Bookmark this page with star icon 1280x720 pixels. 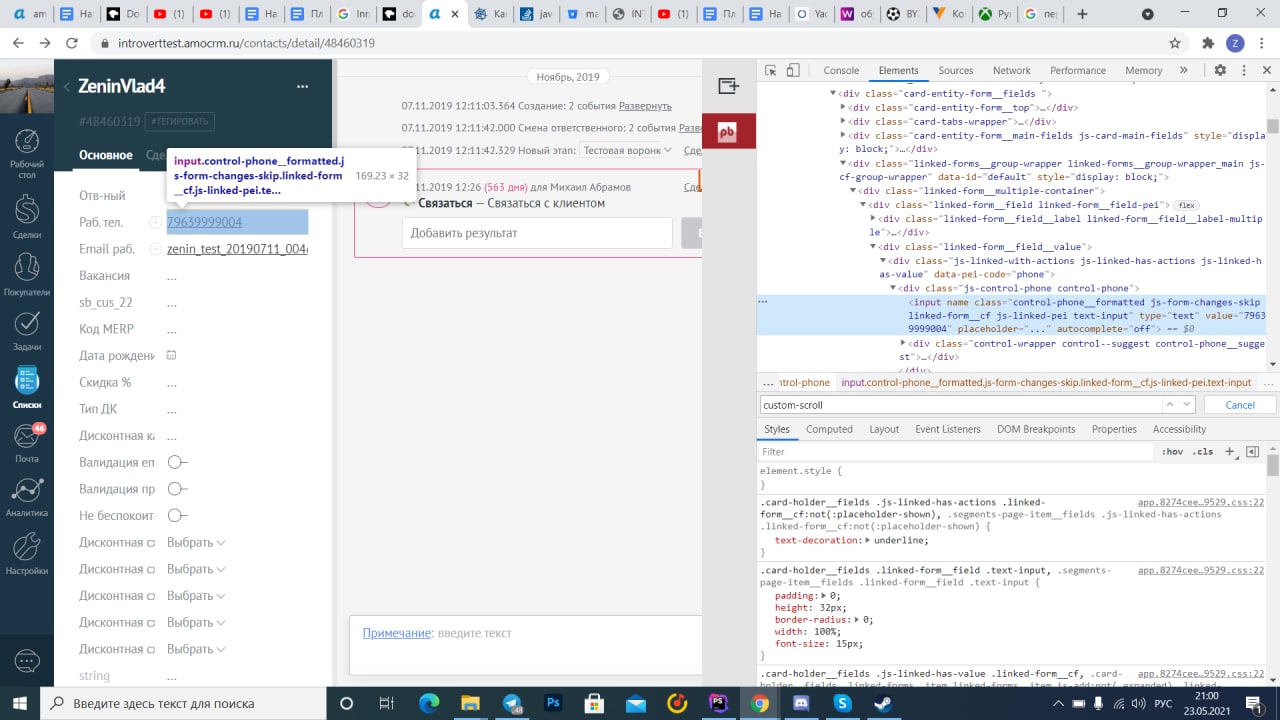(1175, 44)
